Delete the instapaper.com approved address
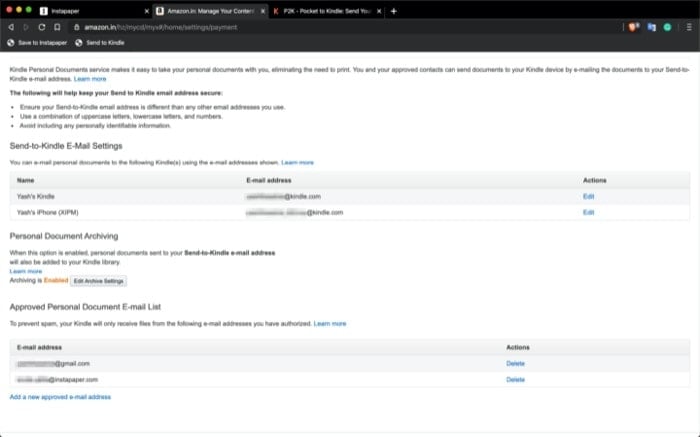The height and width of the screenshot is (437, 700). click(515, 379)
